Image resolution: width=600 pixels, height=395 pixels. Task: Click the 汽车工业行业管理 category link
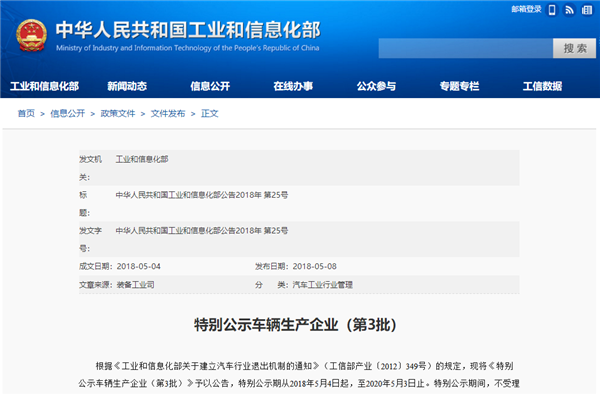[322, 285]
